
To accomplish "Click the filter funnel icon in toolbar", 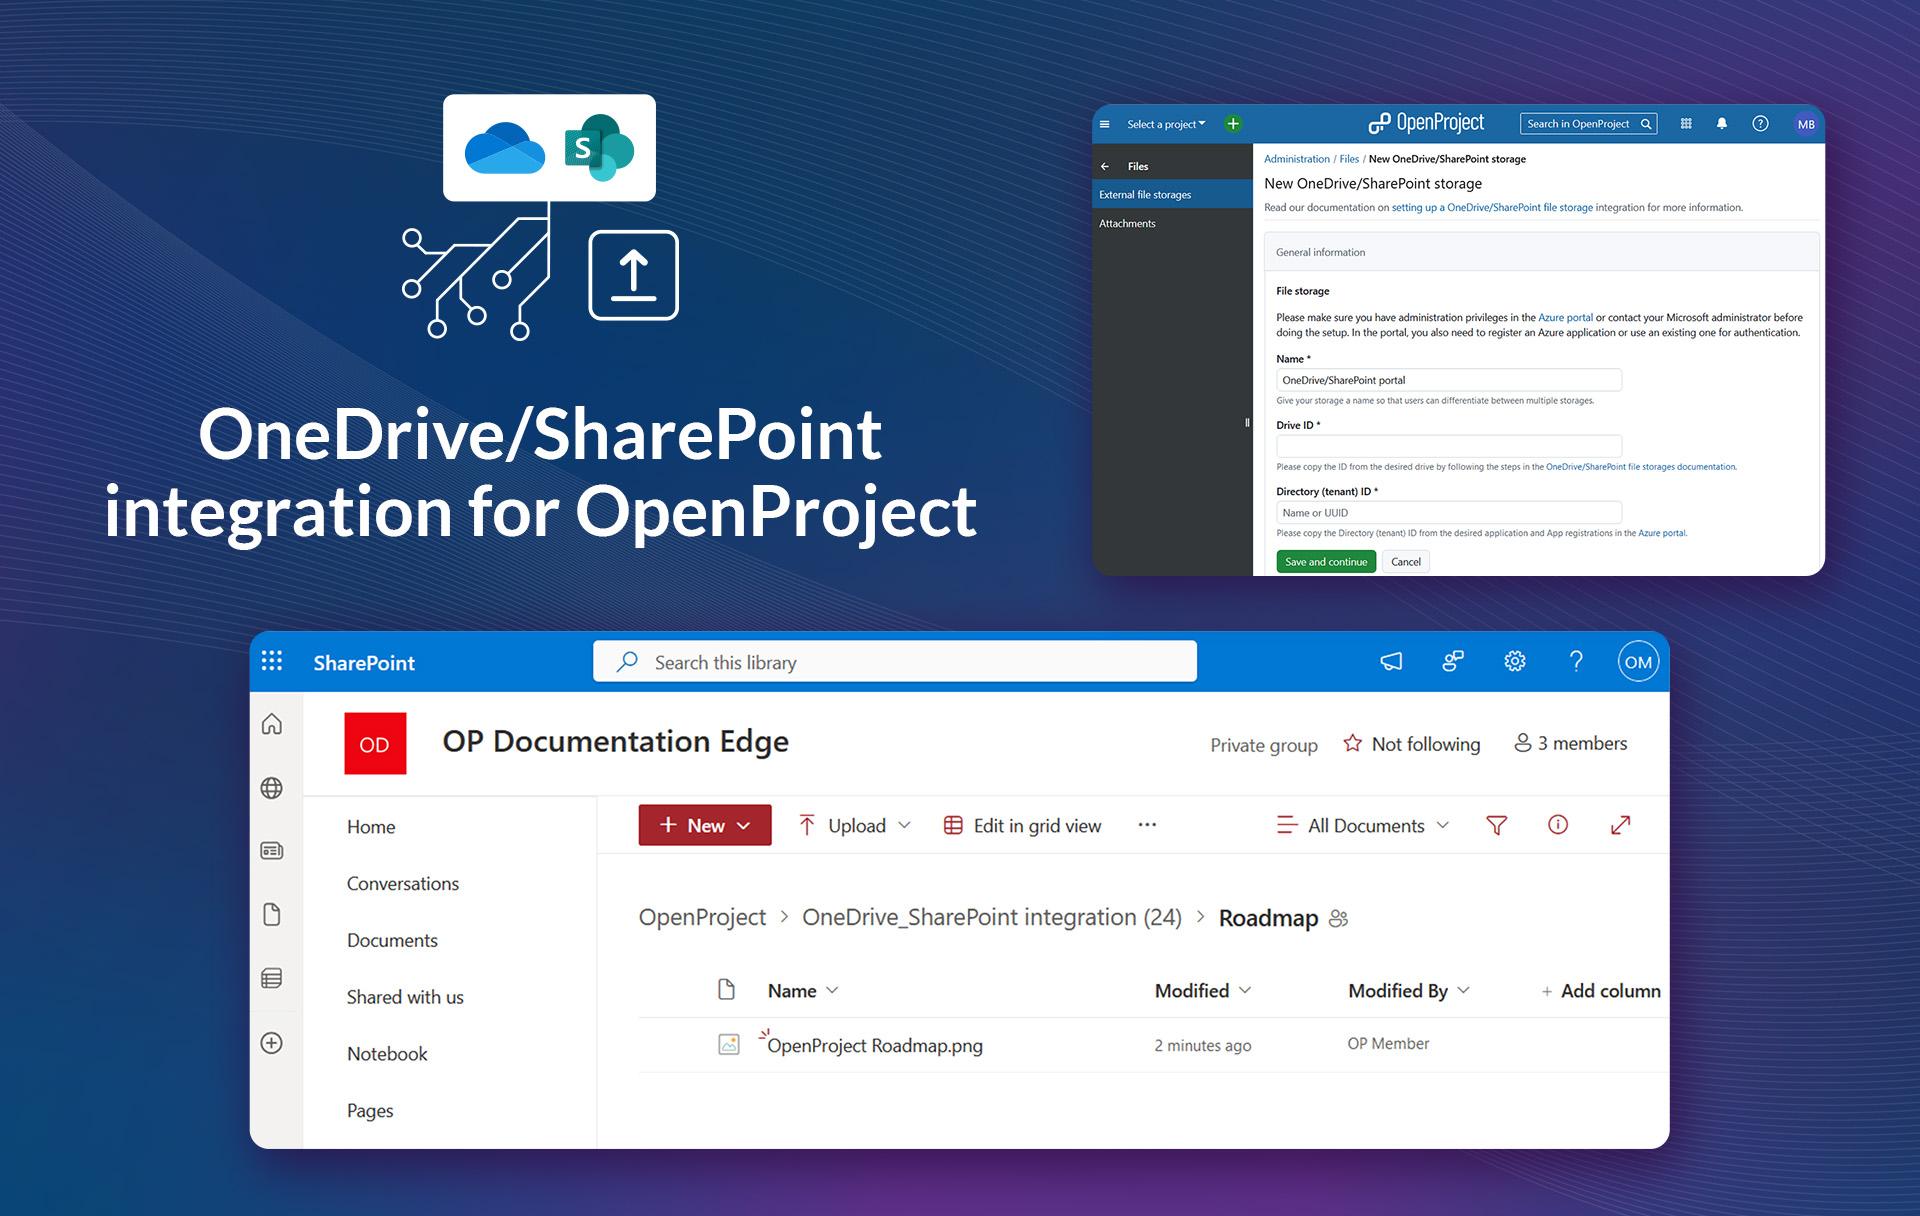I will [1496, 825].
